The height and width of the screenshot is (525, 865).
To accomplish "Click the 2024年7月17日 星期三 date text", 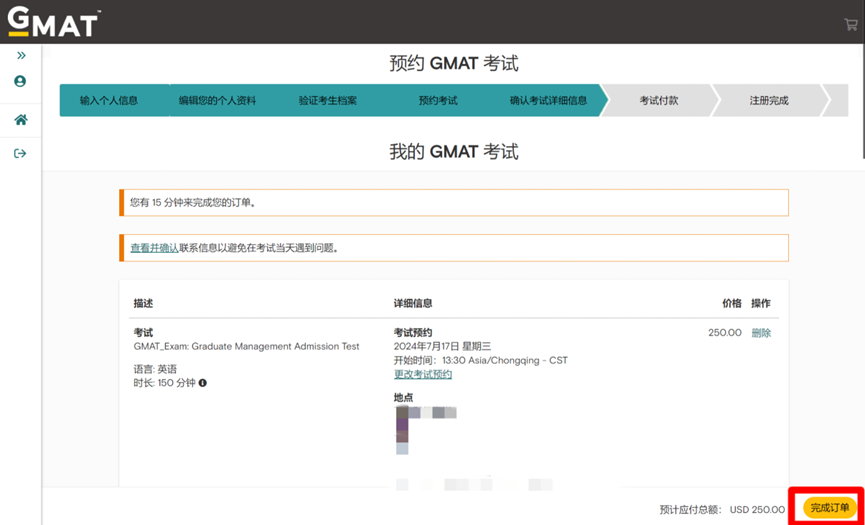I will (x=442, y=346).
